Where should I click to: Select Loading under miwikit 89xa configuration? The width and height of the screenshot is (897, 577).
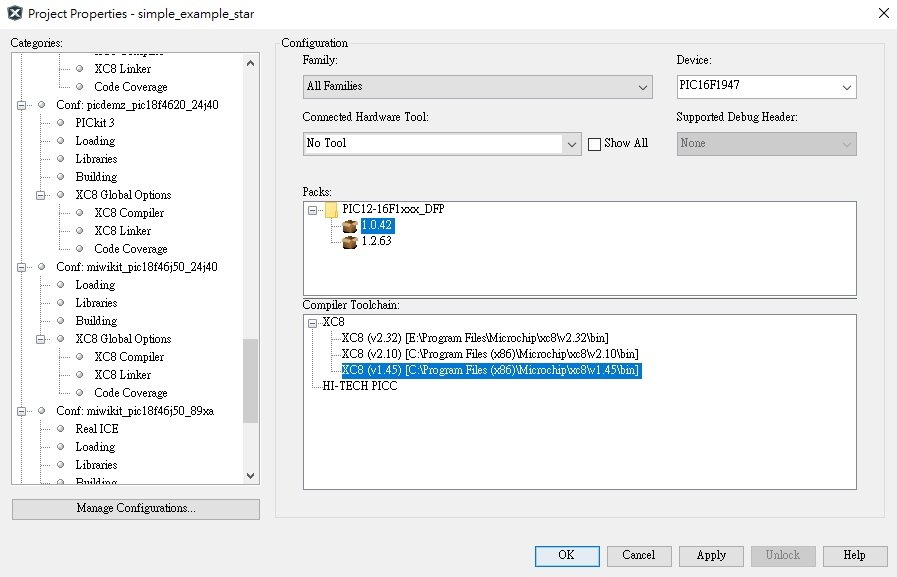[95, 447]
